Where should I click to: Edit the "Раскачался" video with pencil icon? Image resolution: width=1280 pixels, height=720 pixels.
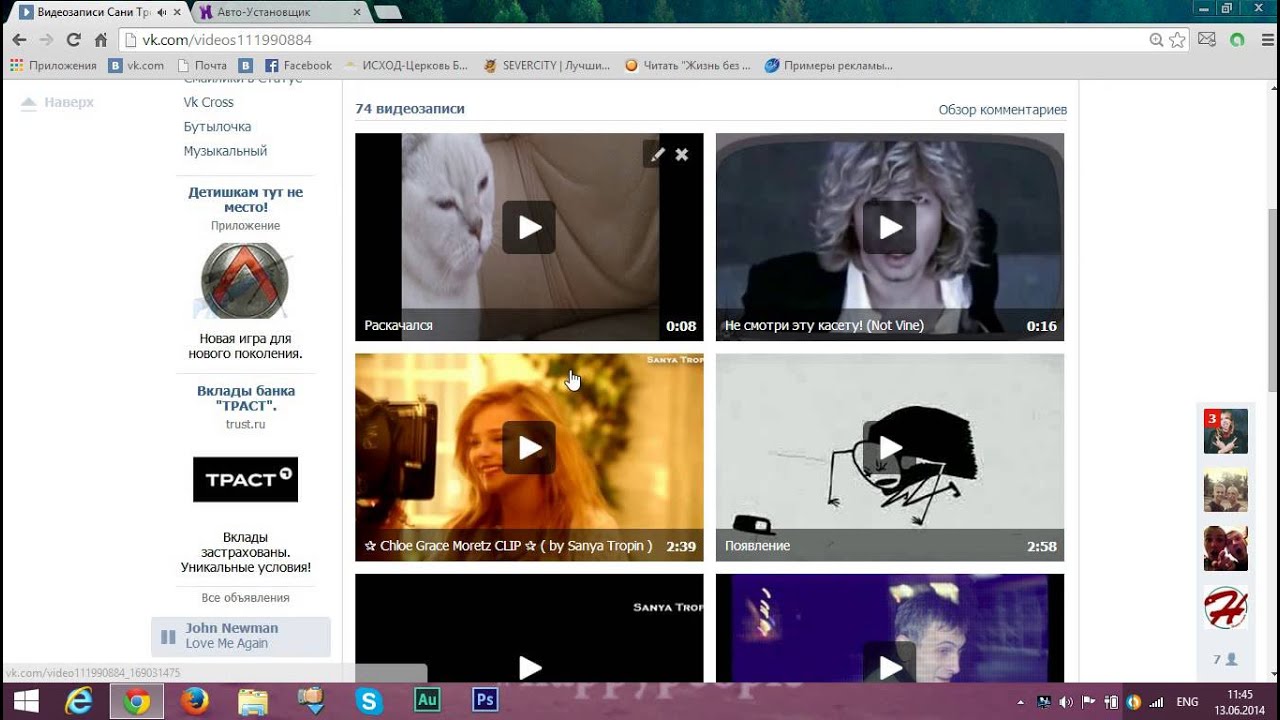[657, 154]
